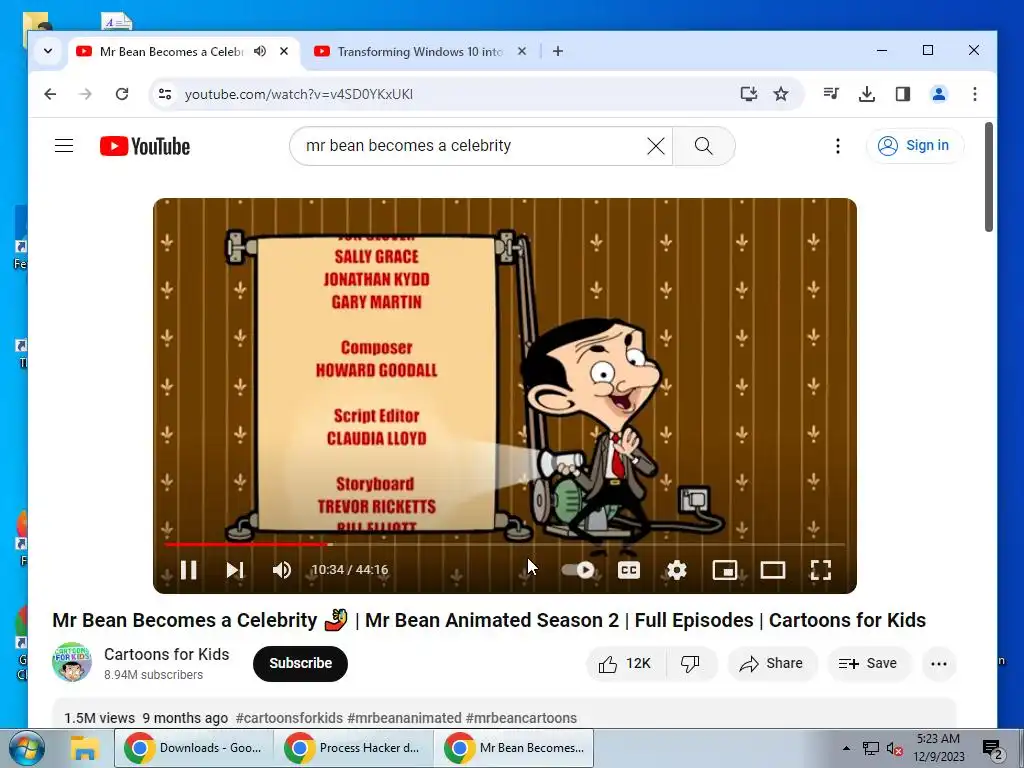Click the page vertical scrollbar
1024x768 pixels.
[989, 176]
